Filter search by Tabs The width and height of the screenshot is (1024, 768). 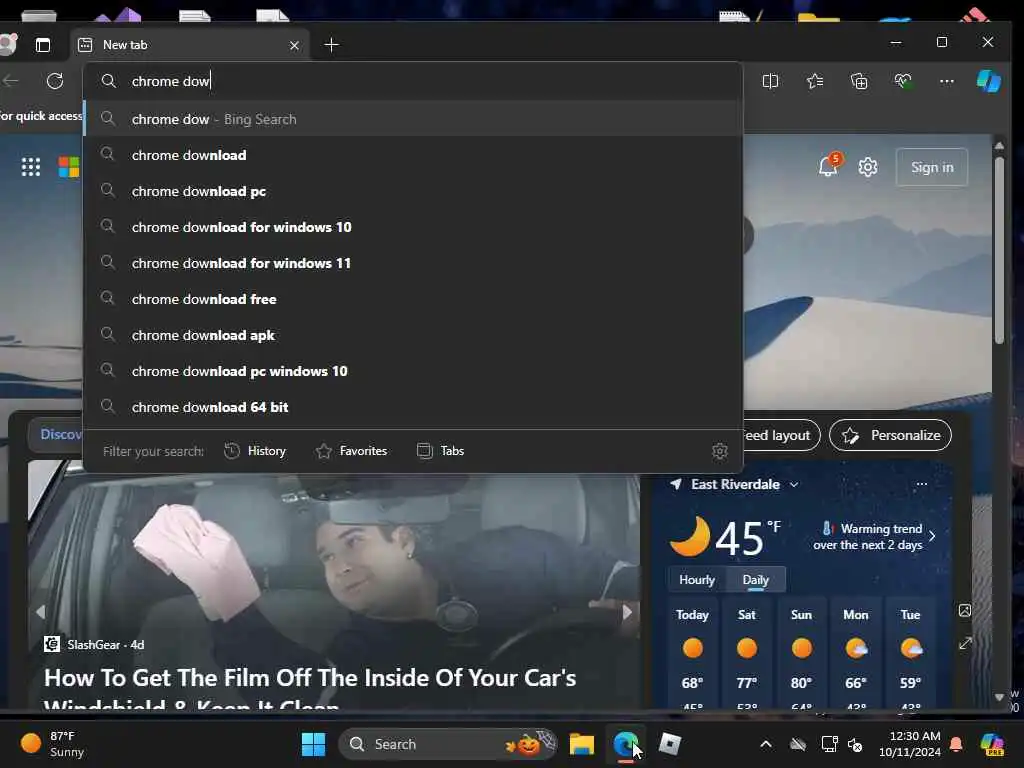pyautogui.click(x=441, y=451)
